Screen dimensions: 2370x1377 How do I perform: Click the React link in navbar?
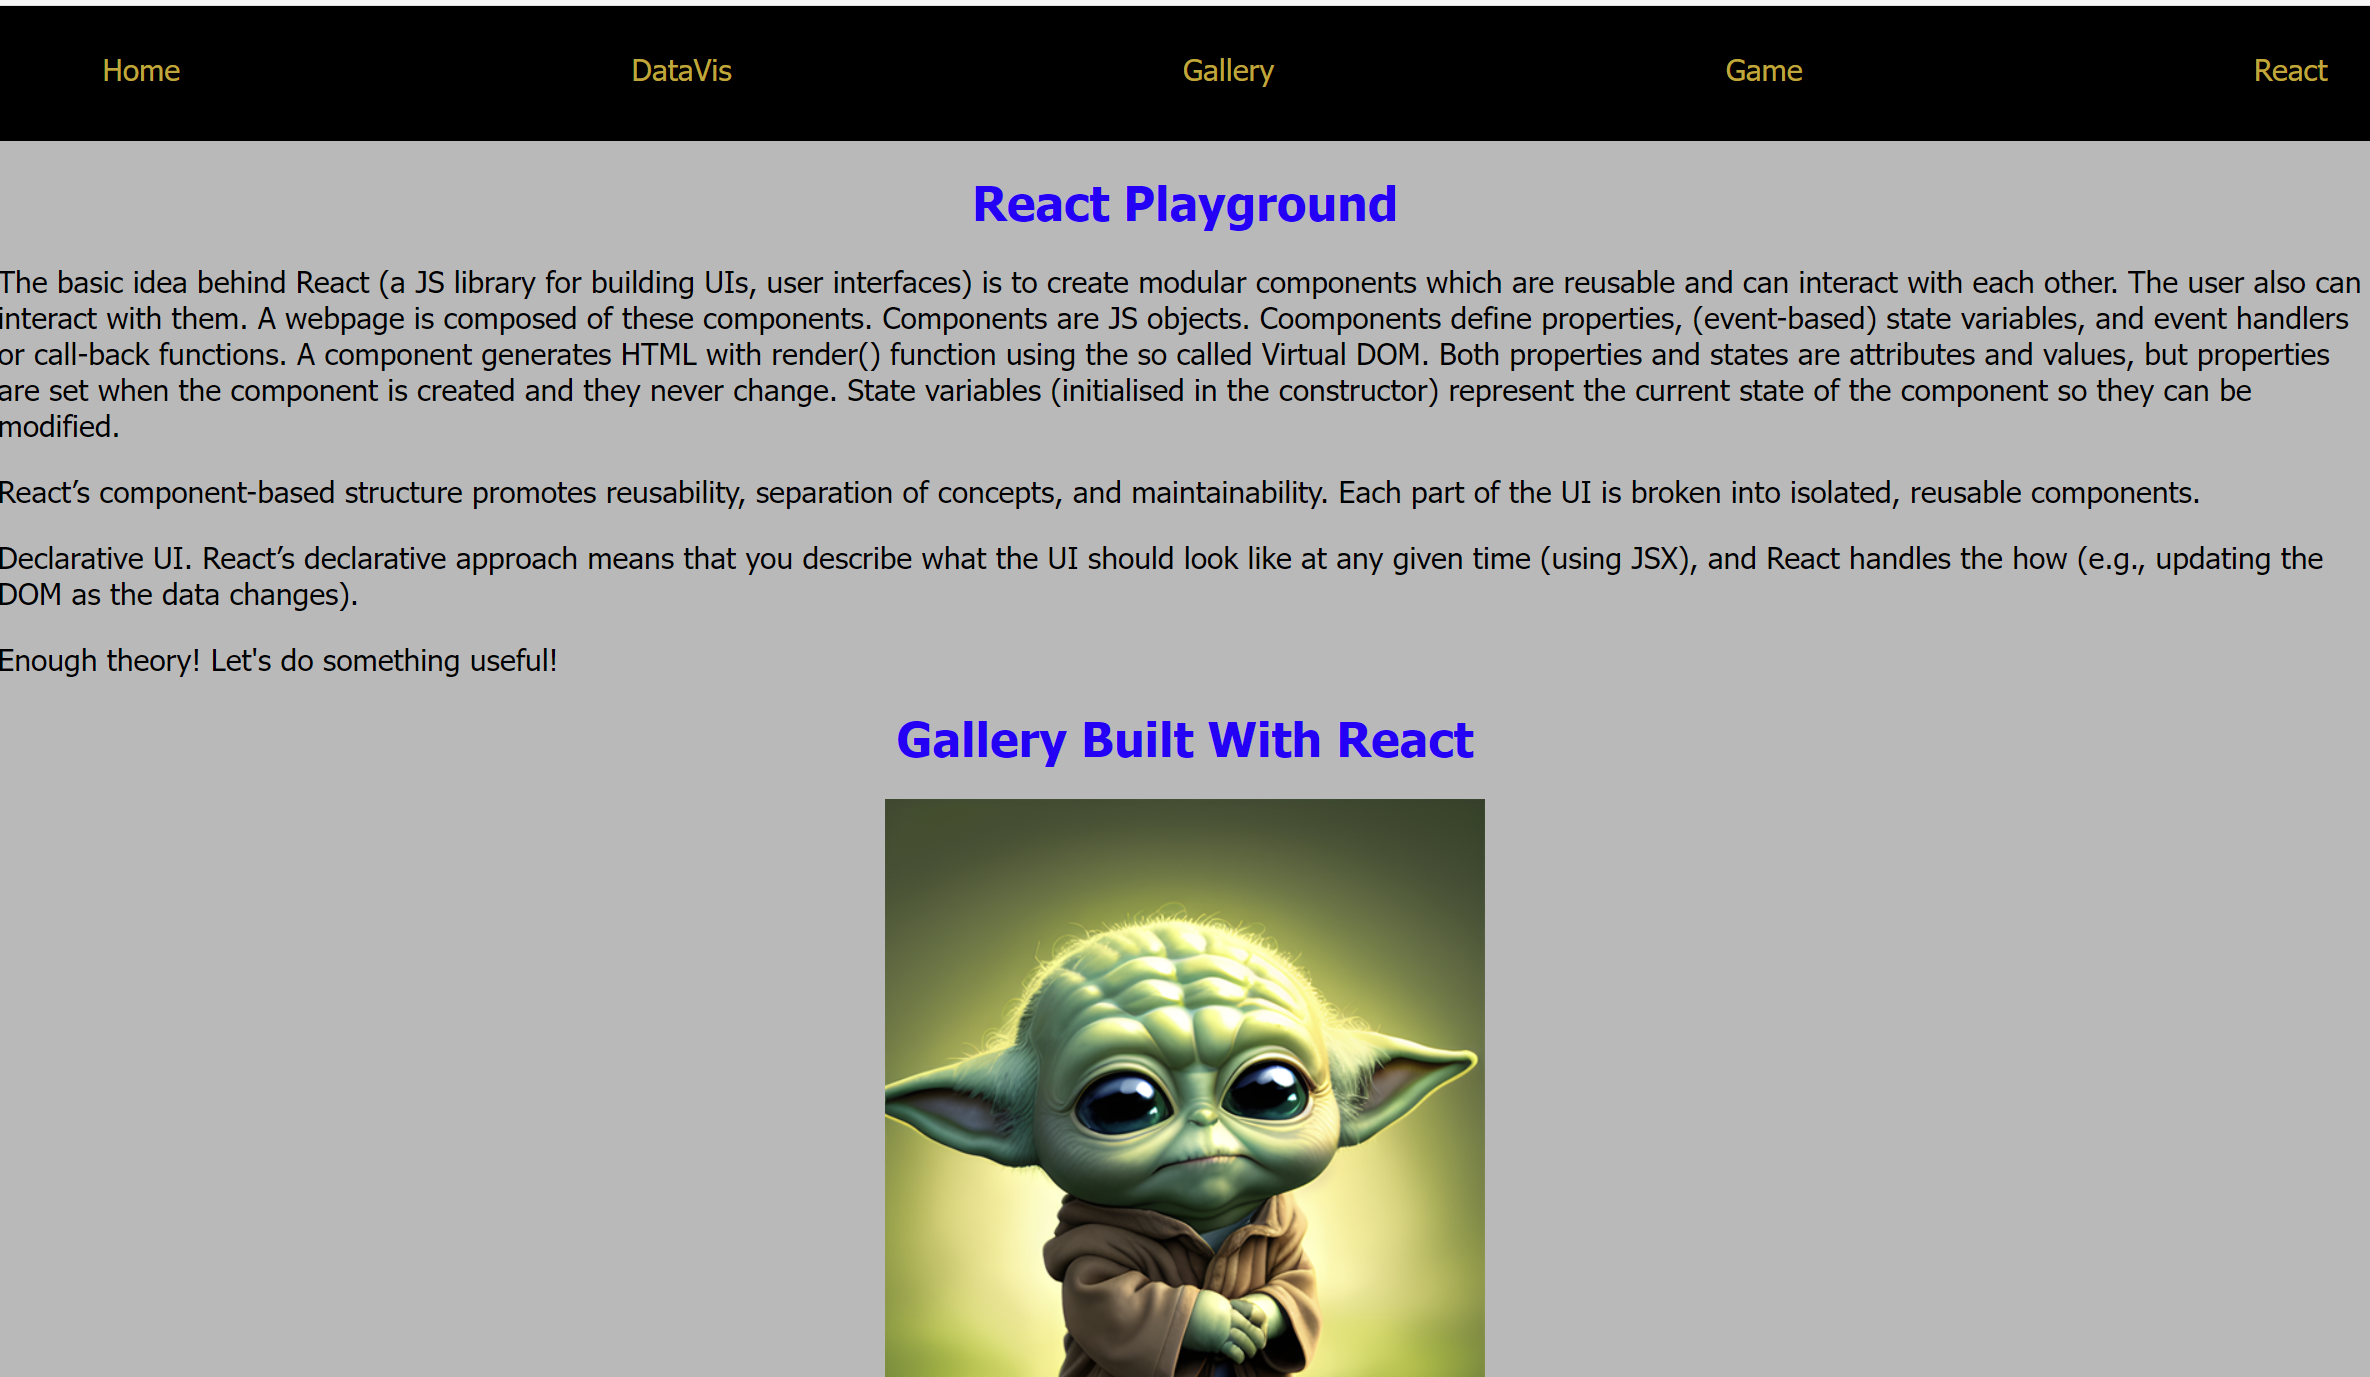(x=2289, y=71)
